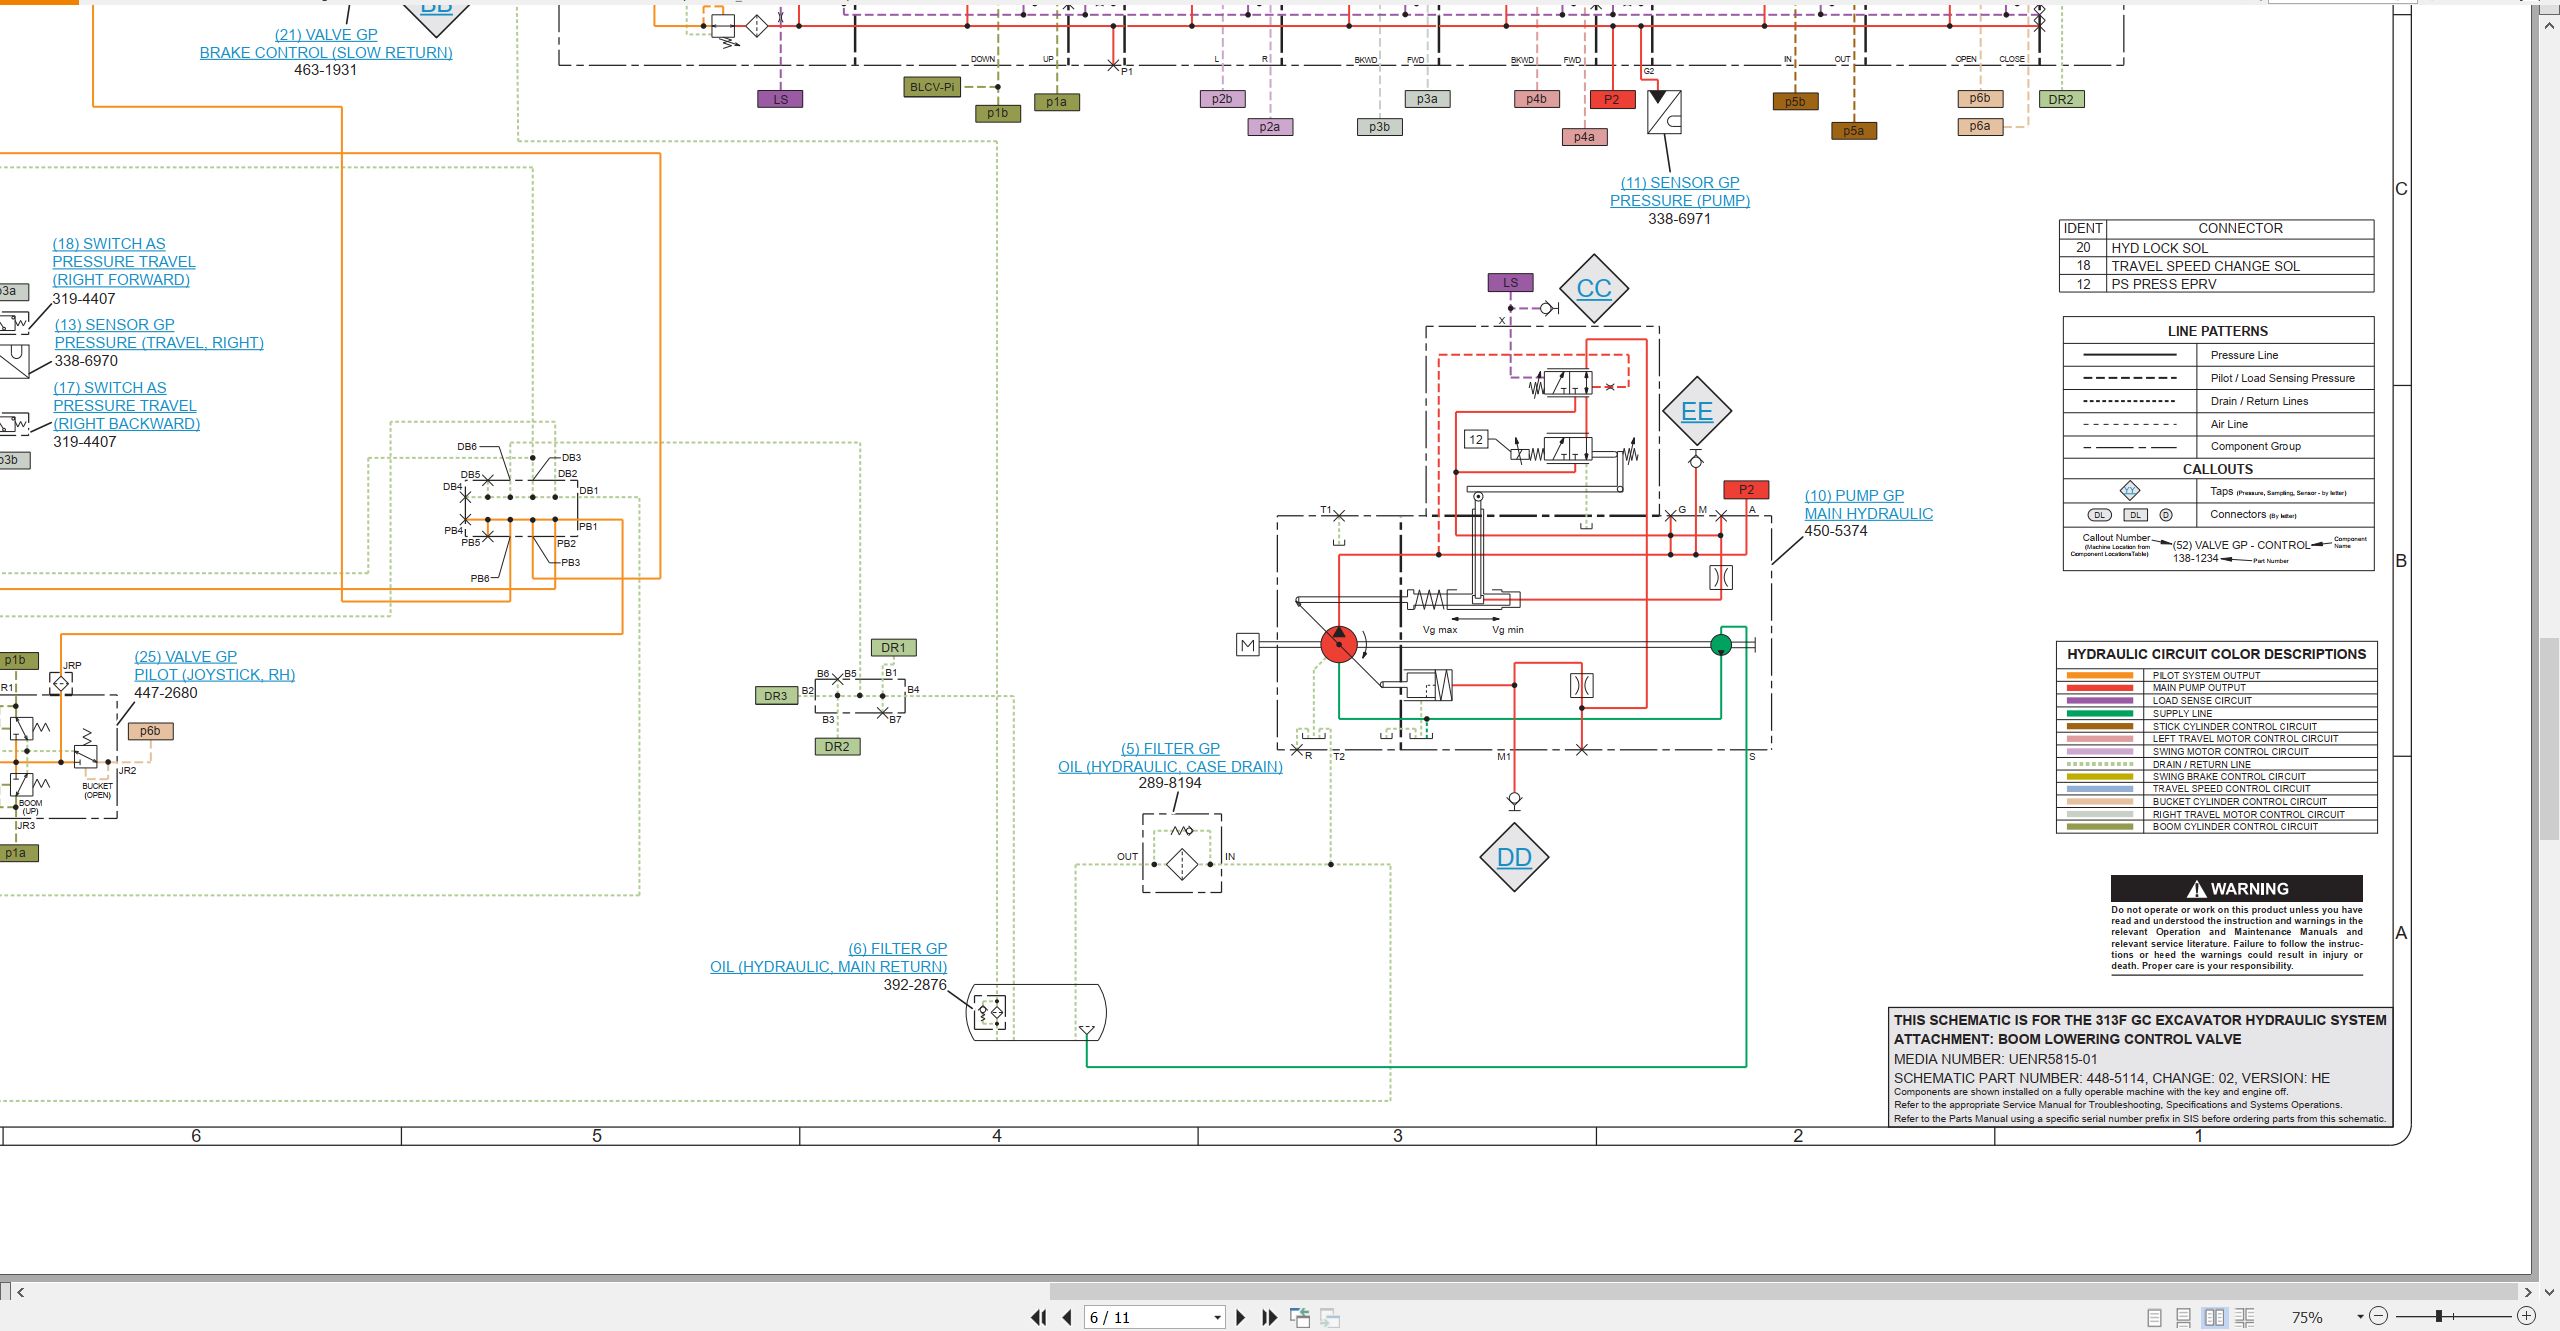Click 'TRAVEL SPEED CHANGE SOL' table cell
Viewport: 2560px width, 1331px height.
coord(2240,266)
